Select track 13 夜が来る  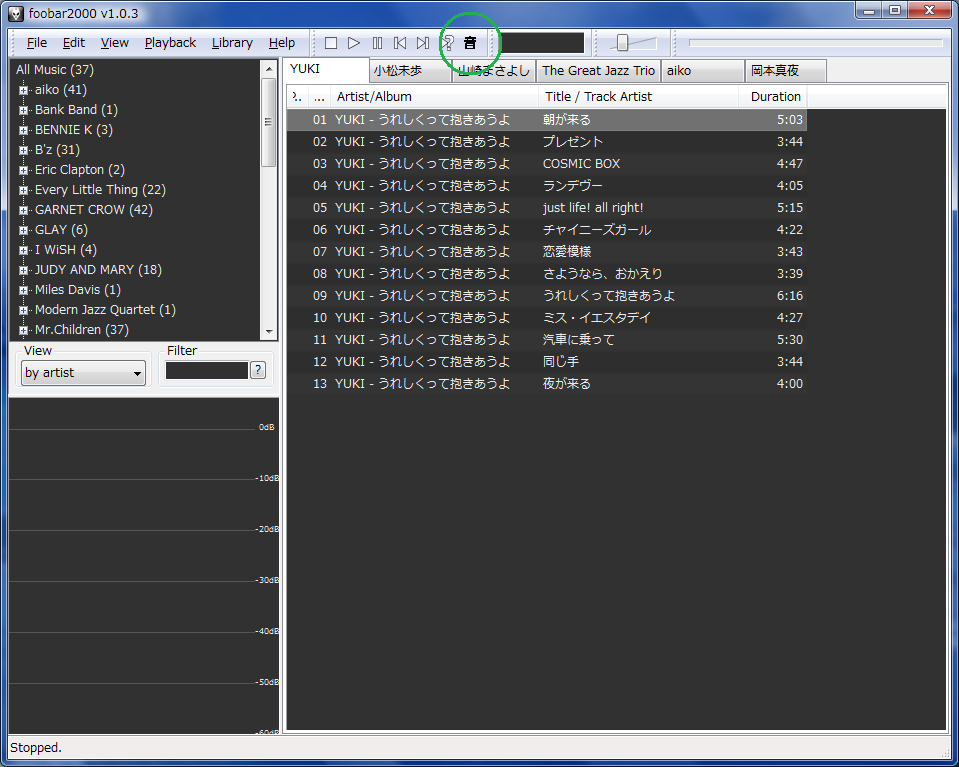pos(547,384)
